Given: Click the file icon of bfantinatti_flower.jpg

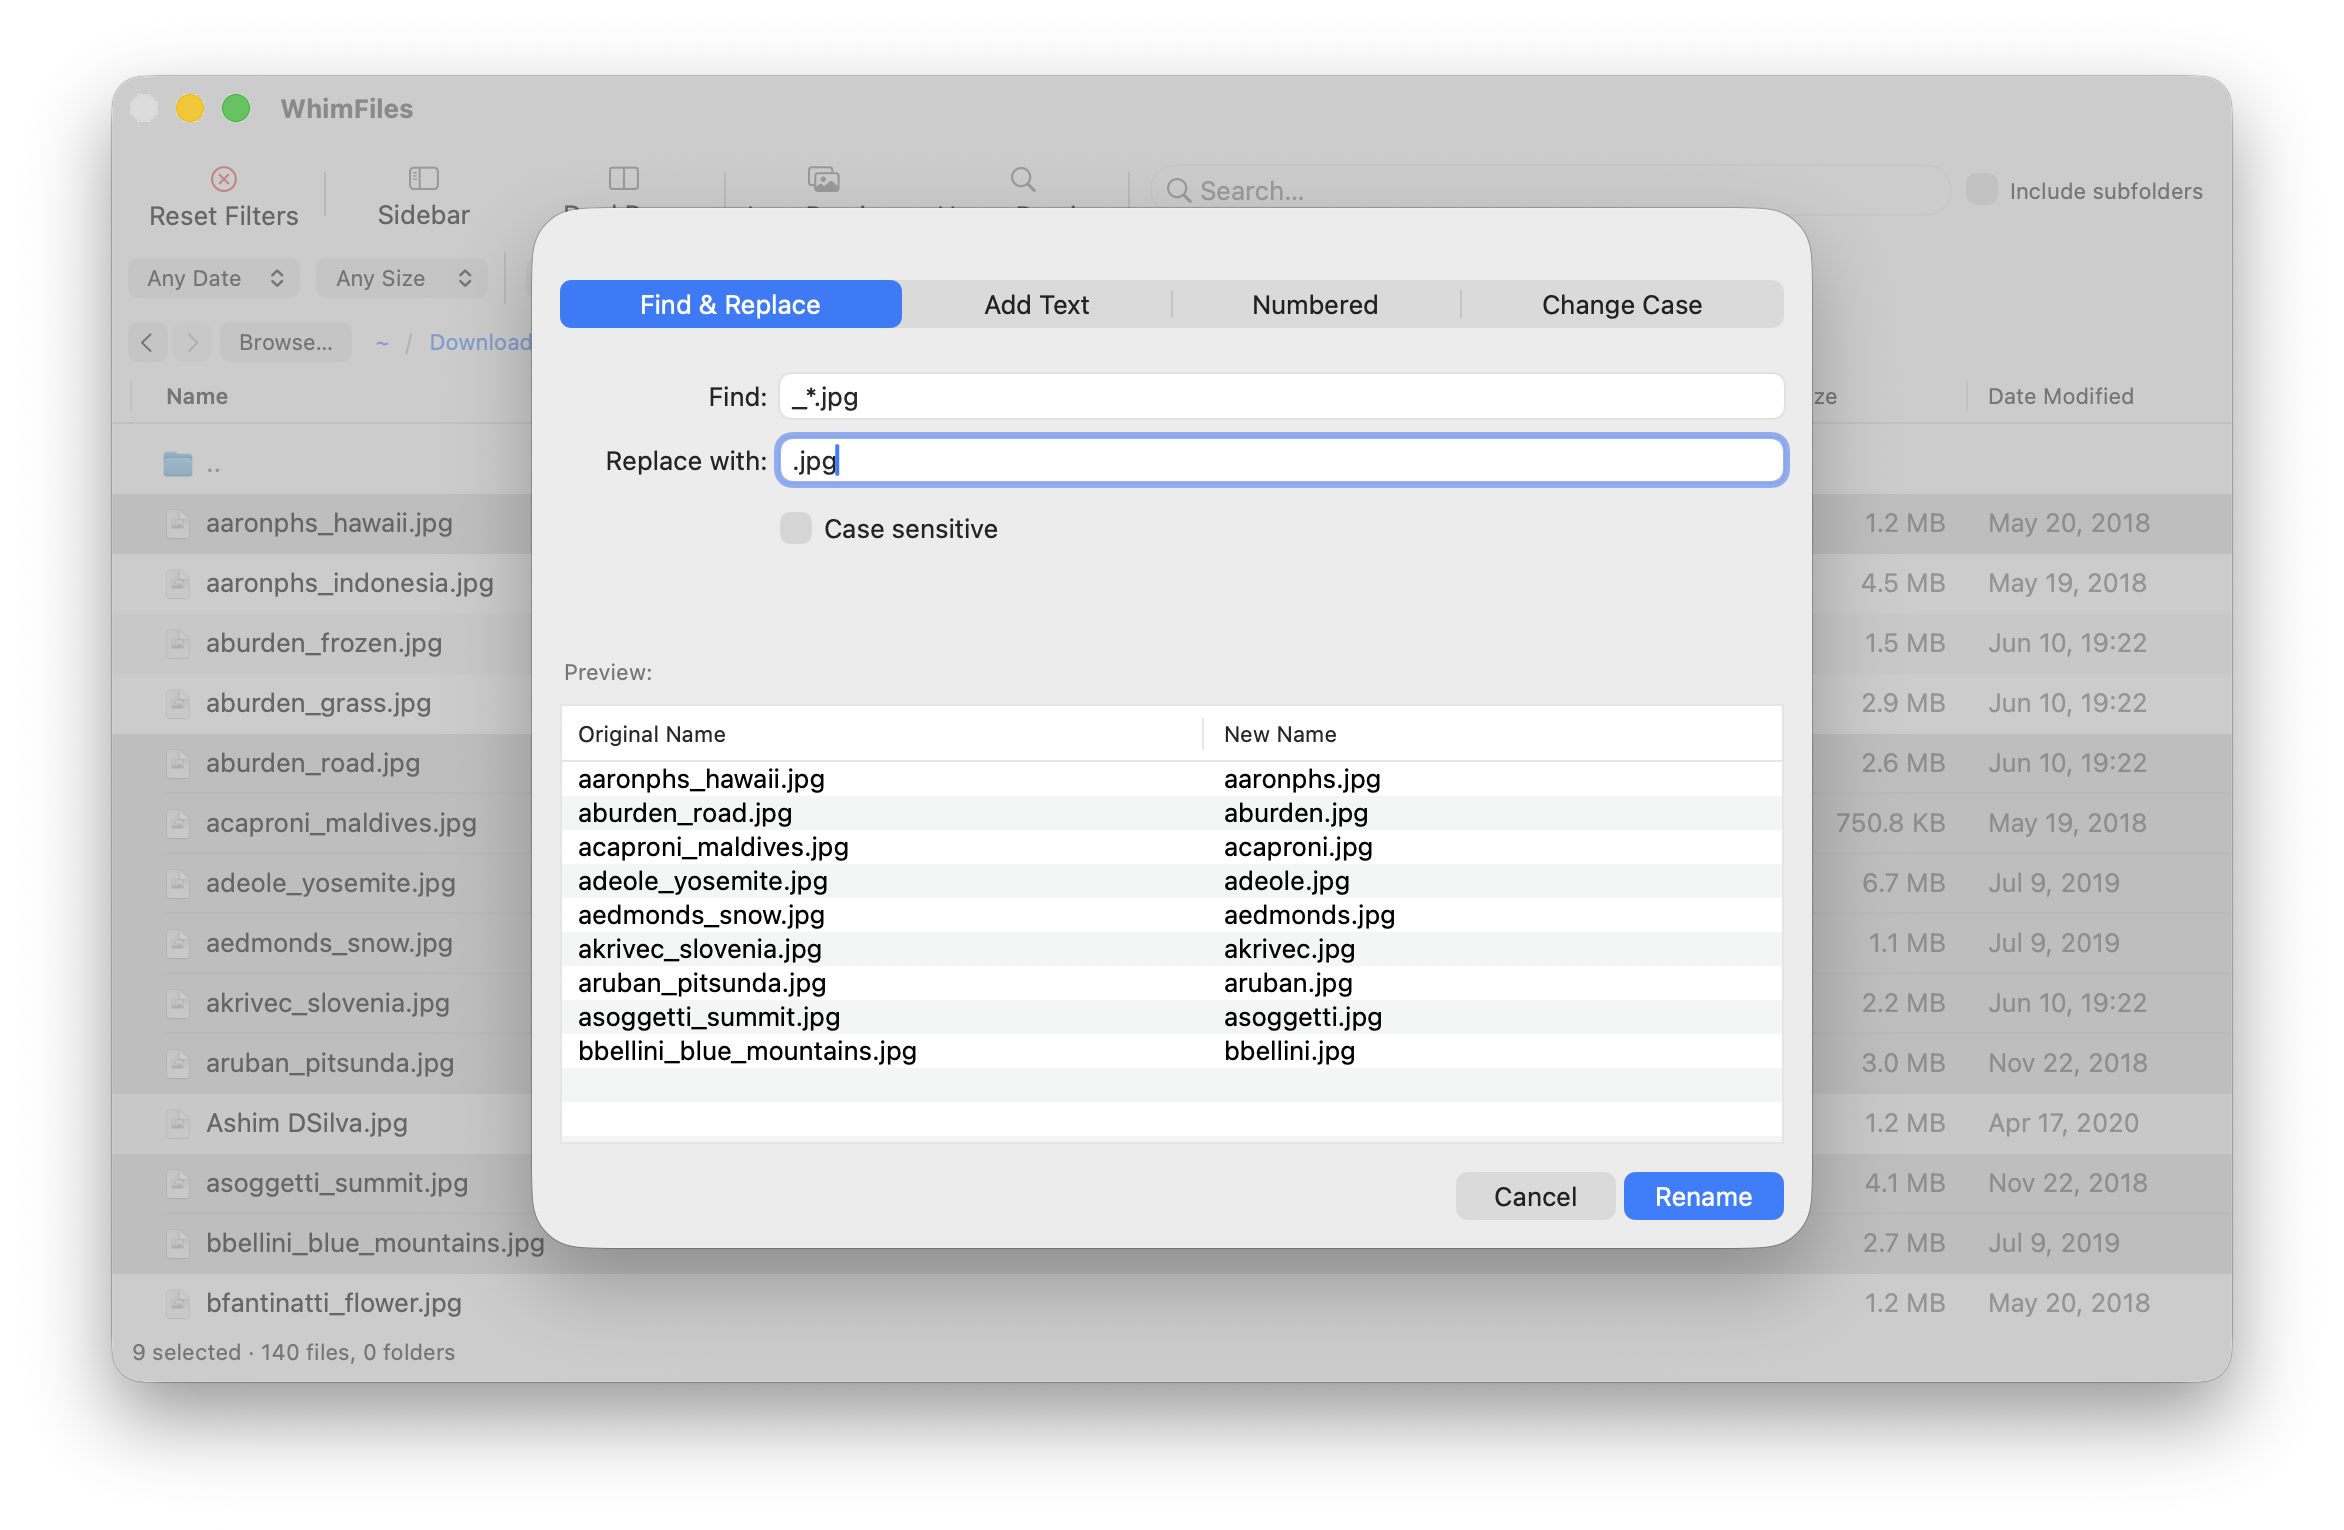Looking at the screenshot, I should click(178, 1303).
